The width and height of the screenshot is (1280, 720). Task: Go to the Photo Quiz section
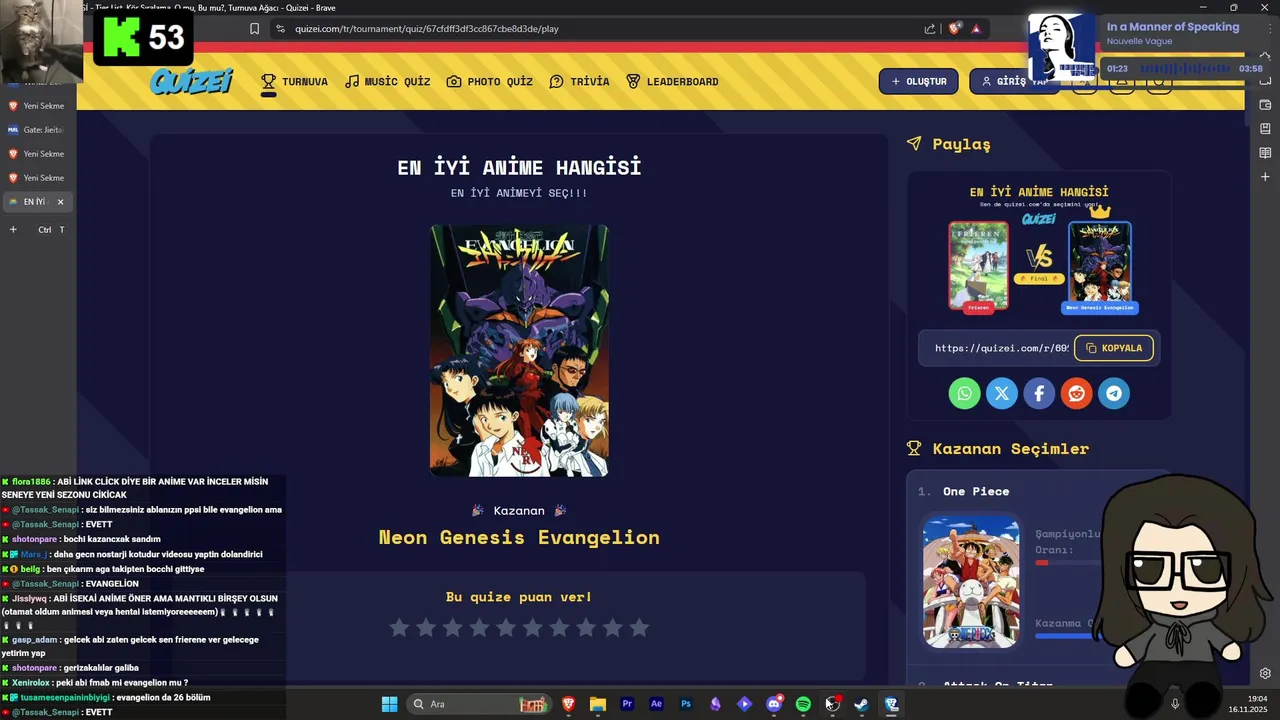489,82
